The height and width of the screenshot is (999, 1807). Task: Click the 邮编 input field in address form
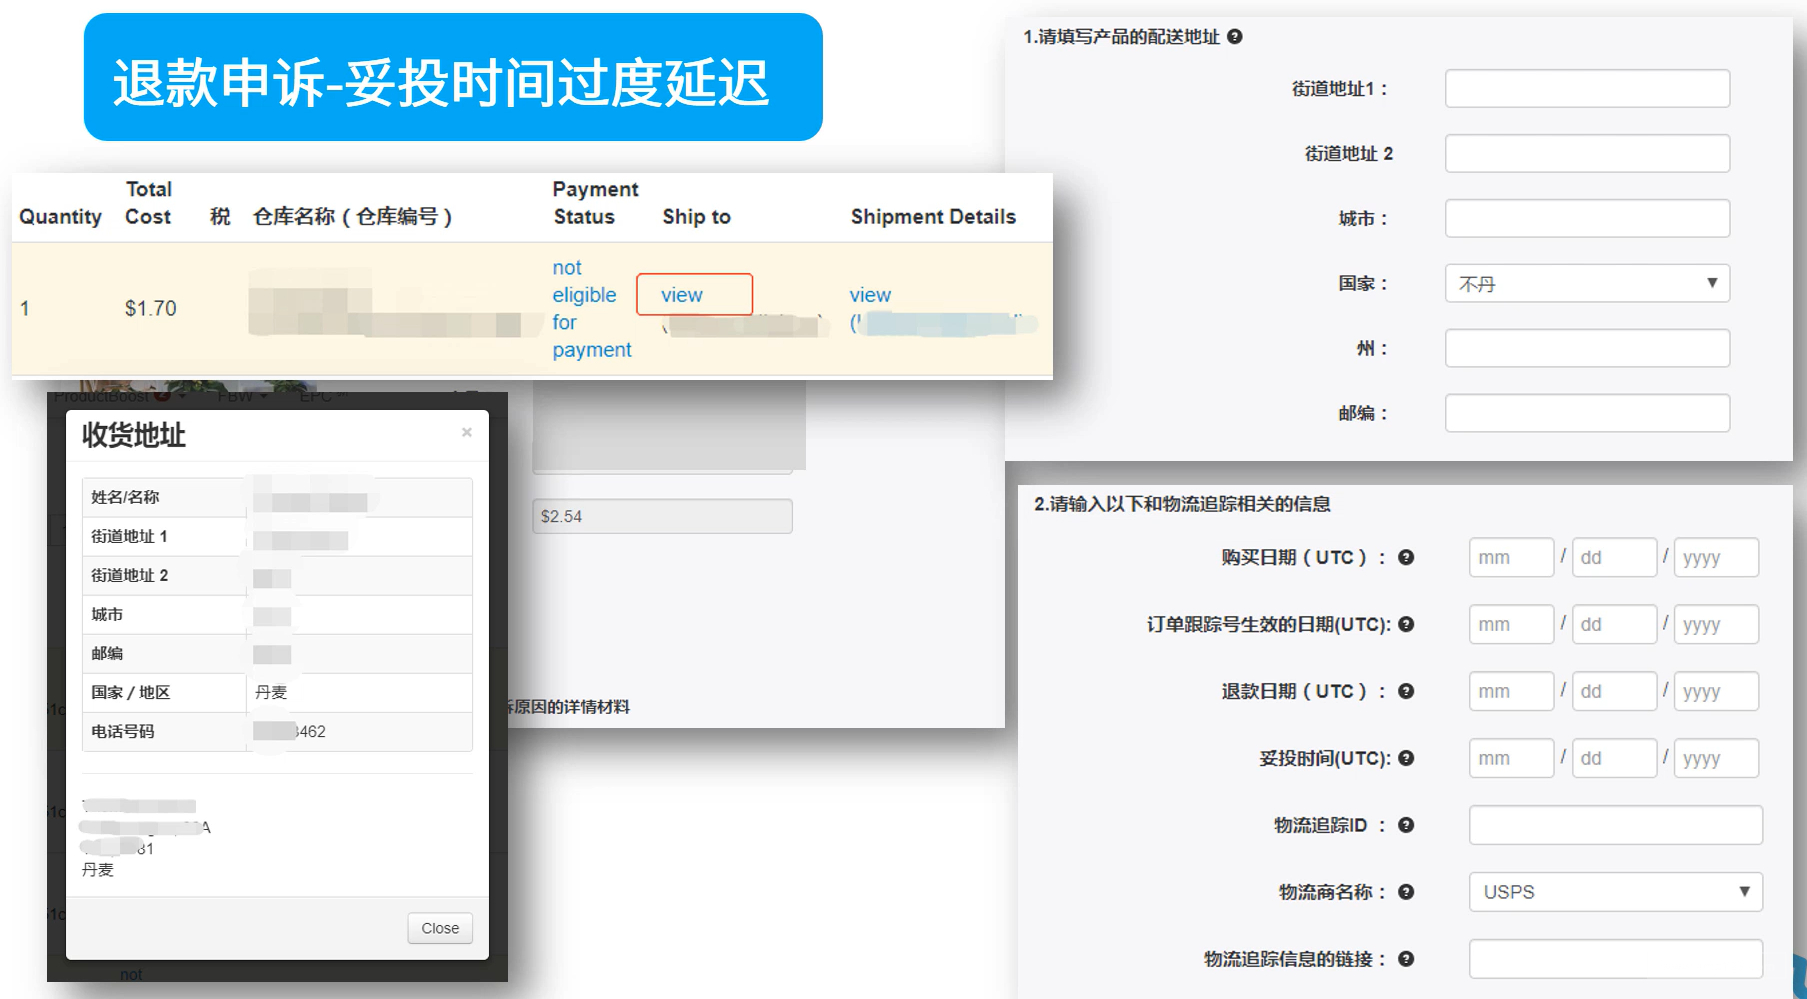click(x=1587, y=414)
